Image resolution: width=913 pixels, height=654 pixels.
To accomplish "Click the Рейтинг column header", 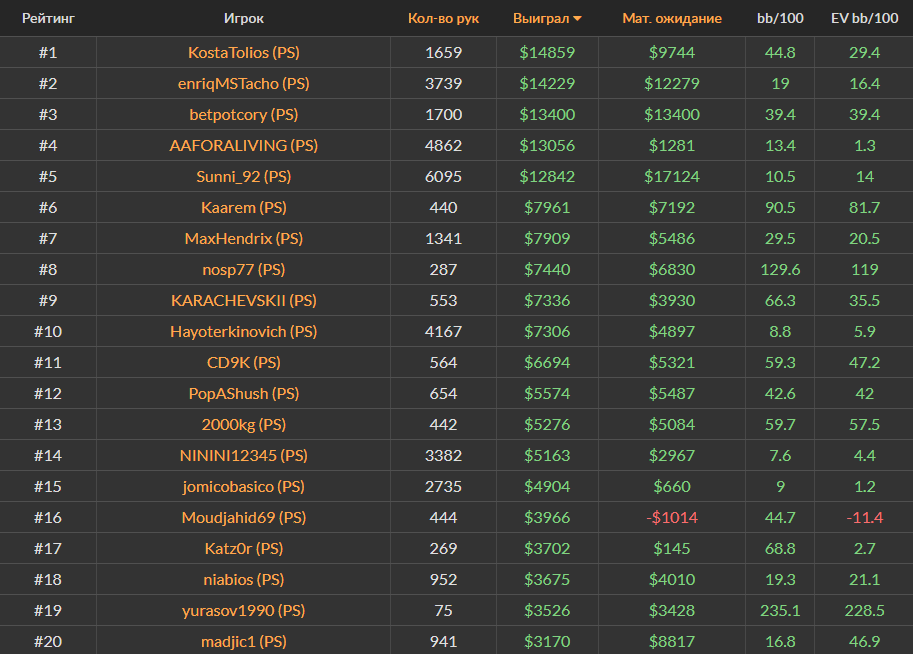I will (x=48, y=19).
